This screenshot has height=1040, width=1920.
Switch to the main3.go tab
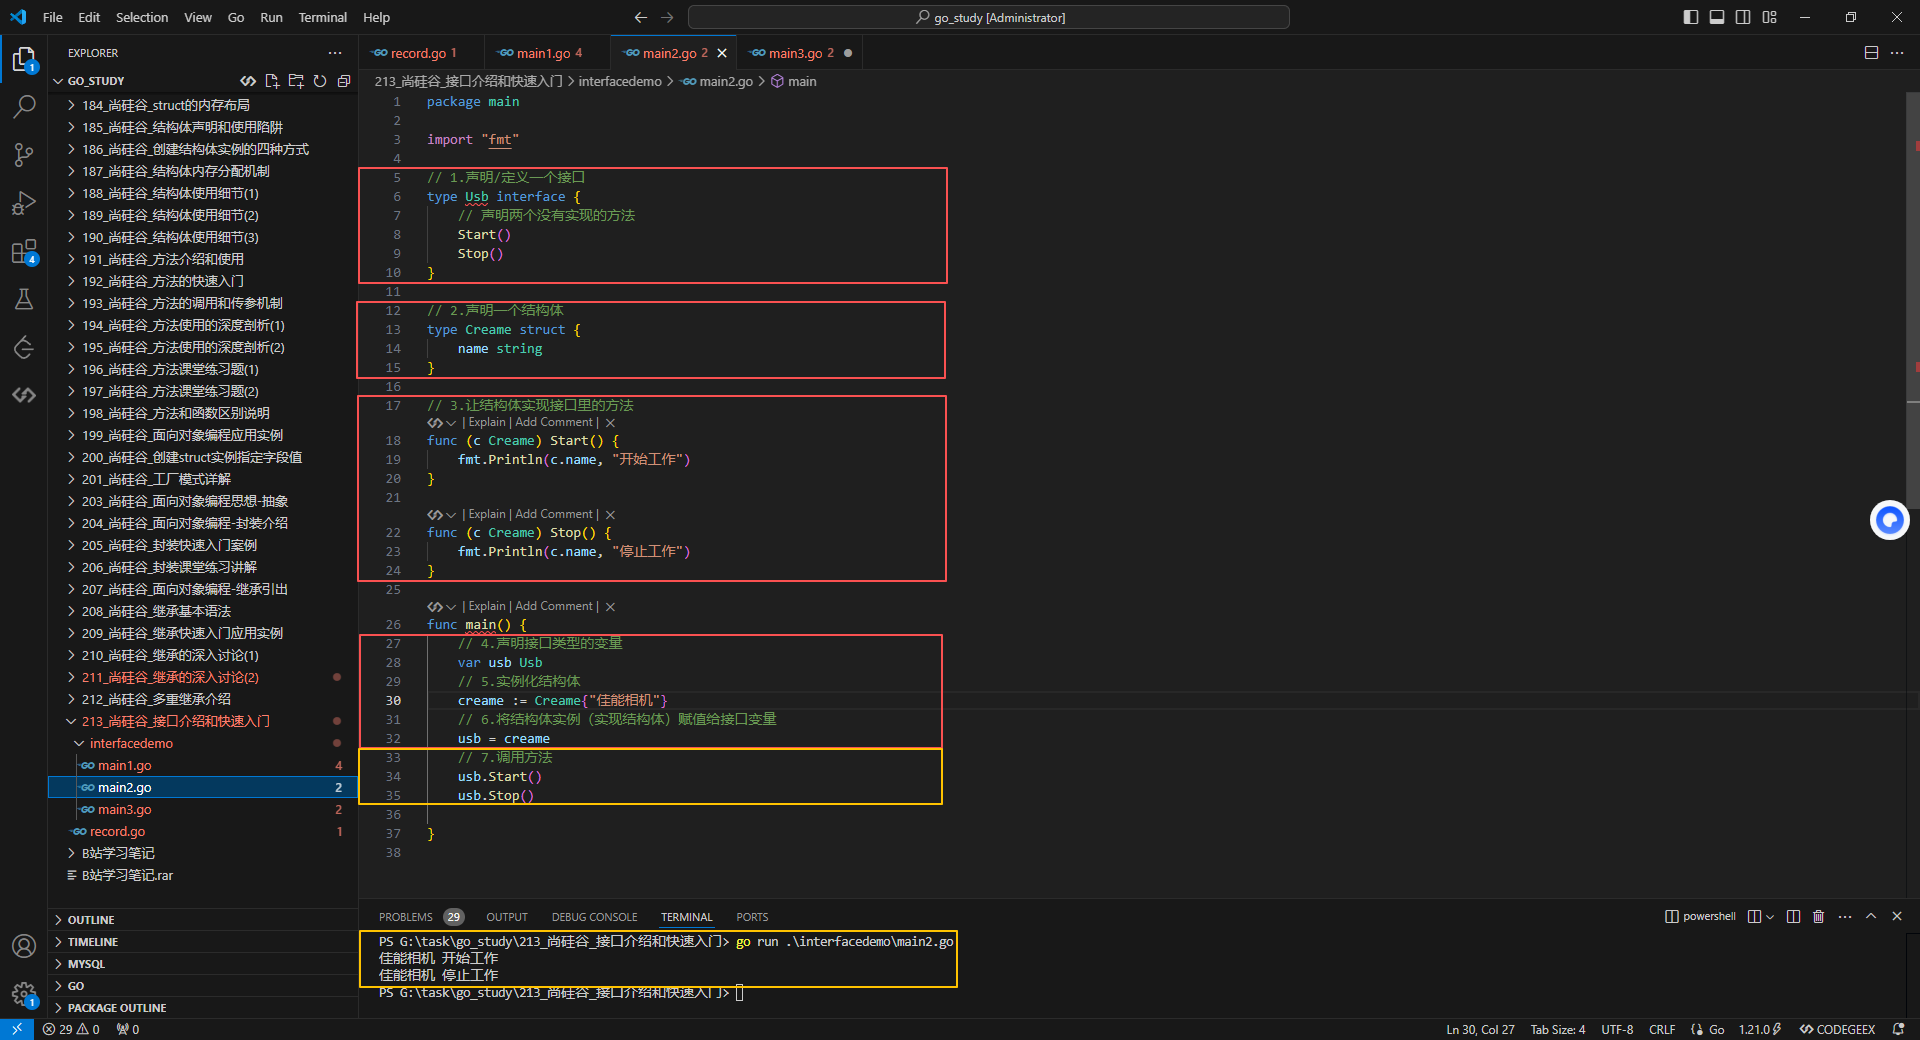coord(798,53)
